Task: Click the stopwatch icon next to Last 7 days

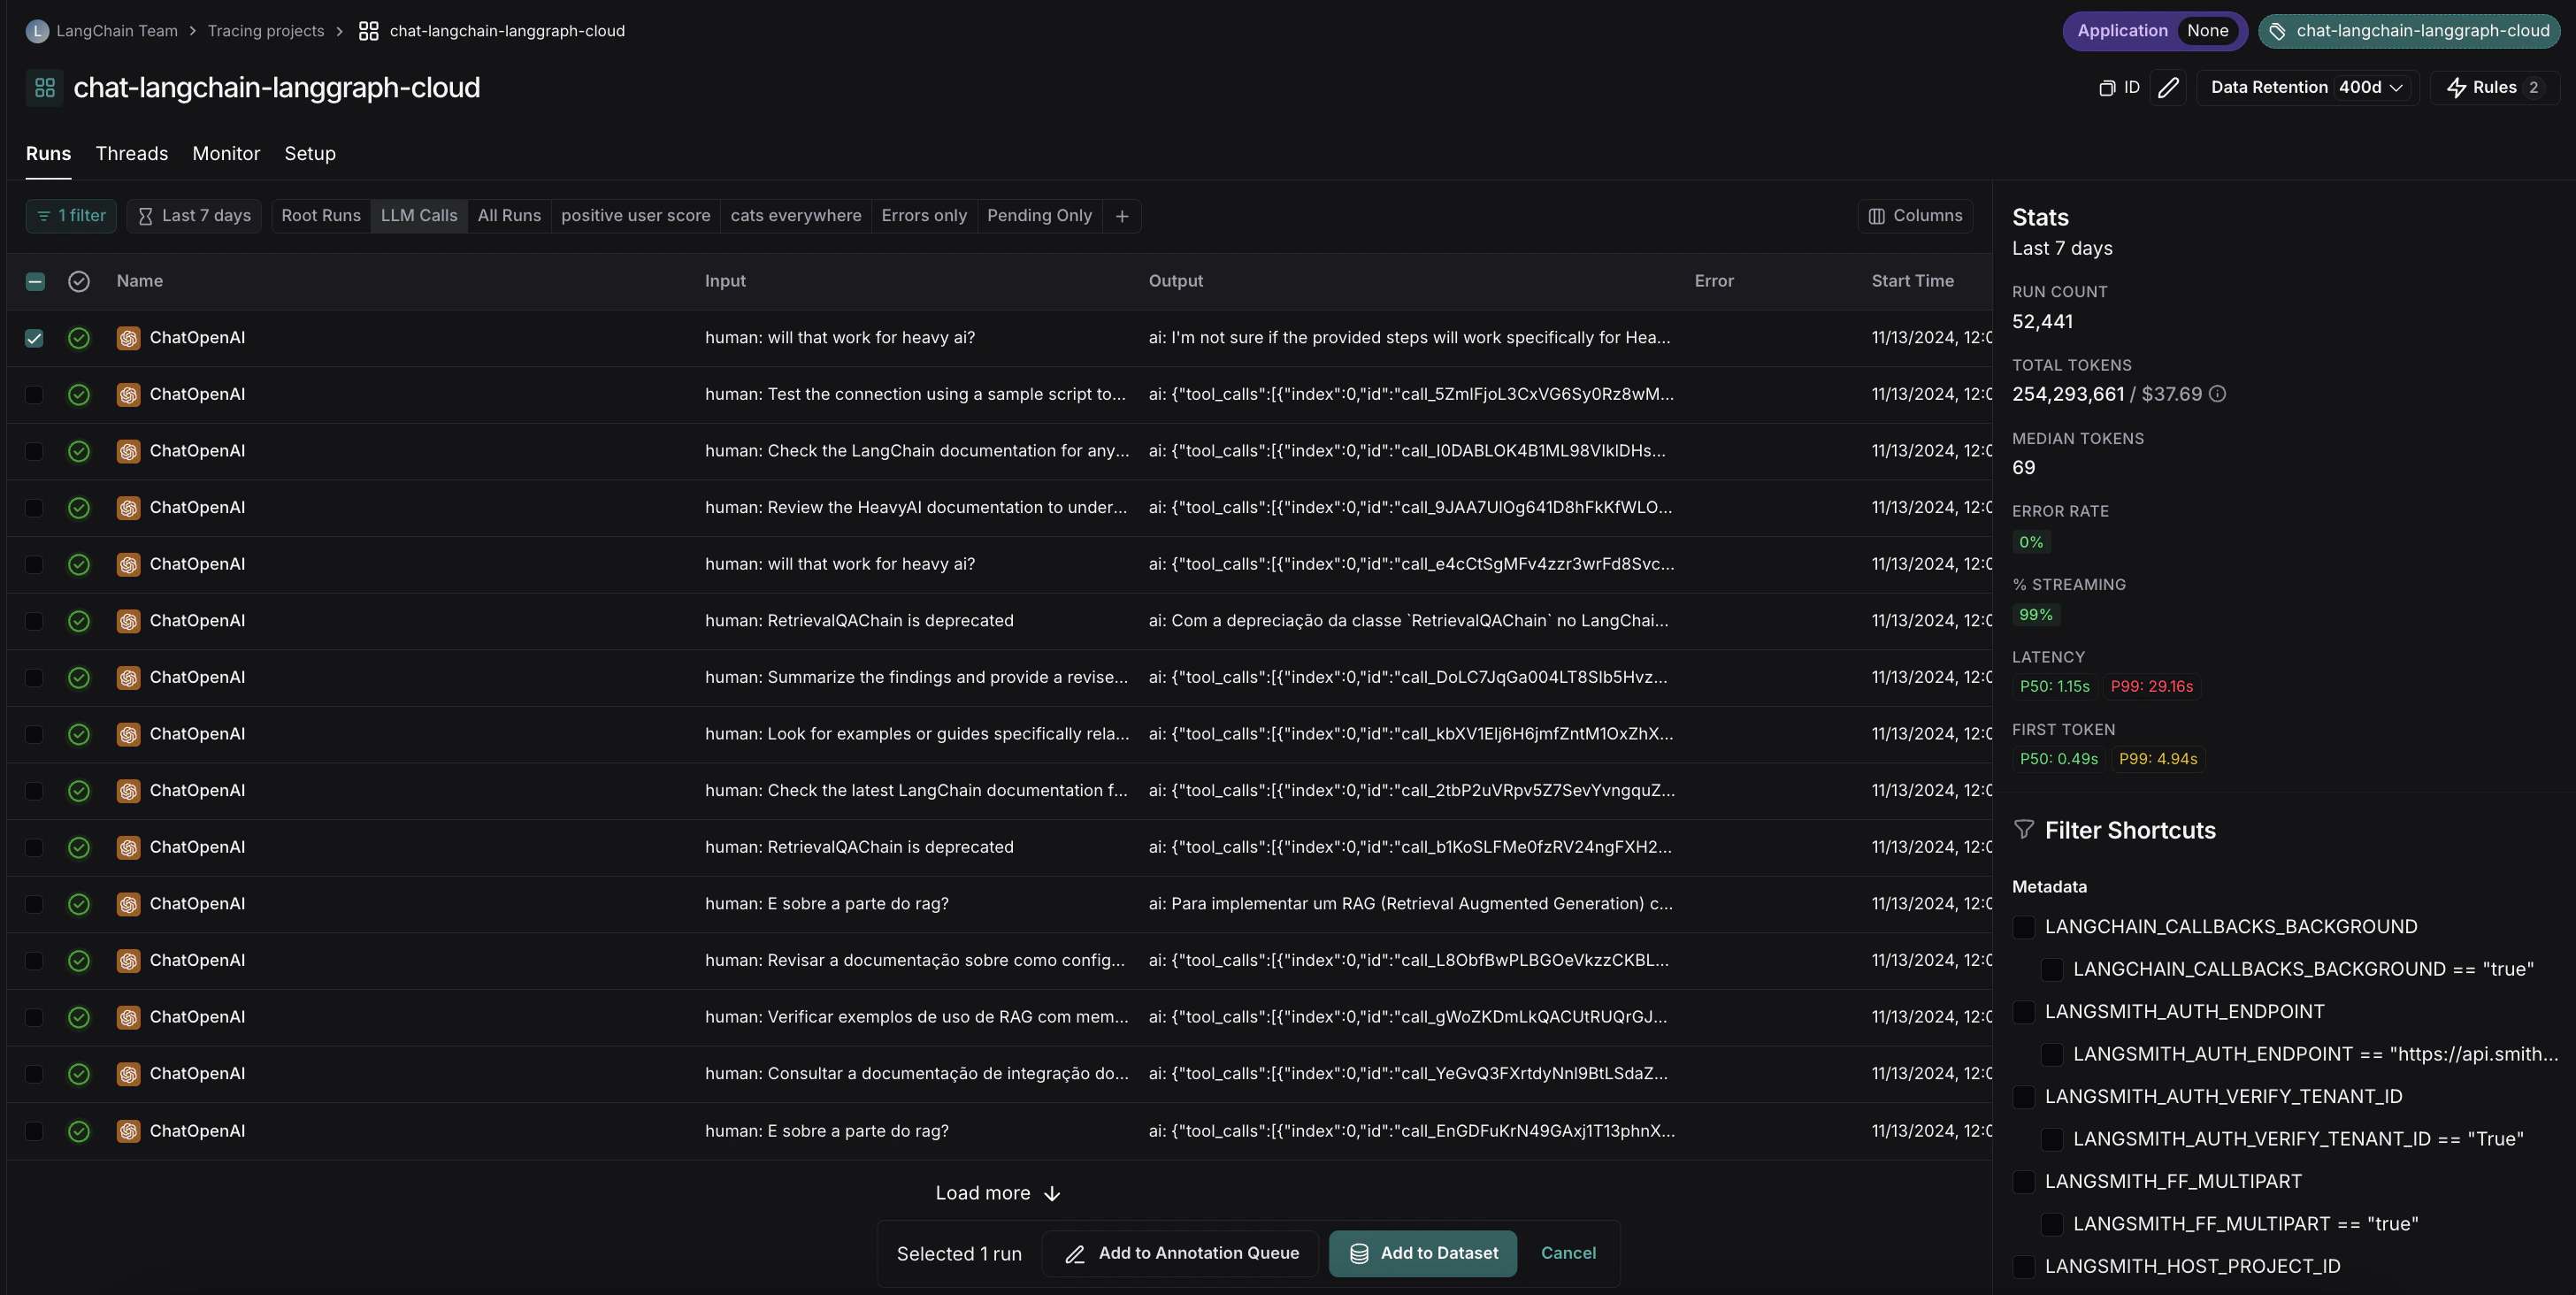Action: 146,215
